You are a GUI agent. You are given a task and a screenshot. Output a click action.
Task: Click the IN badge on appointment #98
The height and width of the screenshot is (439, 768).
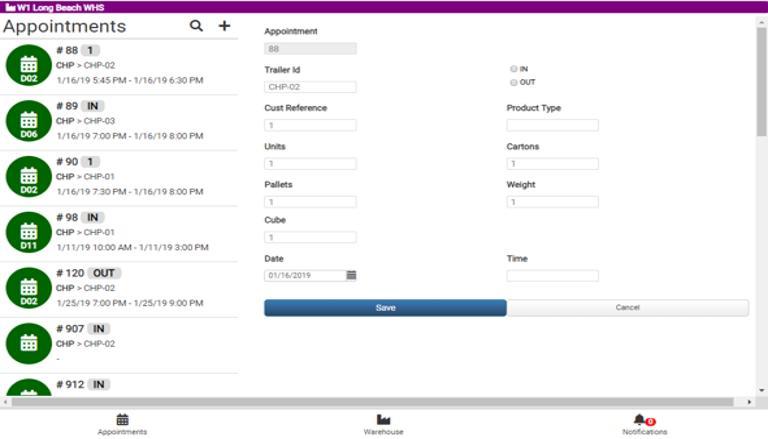(x=93, y=217)
